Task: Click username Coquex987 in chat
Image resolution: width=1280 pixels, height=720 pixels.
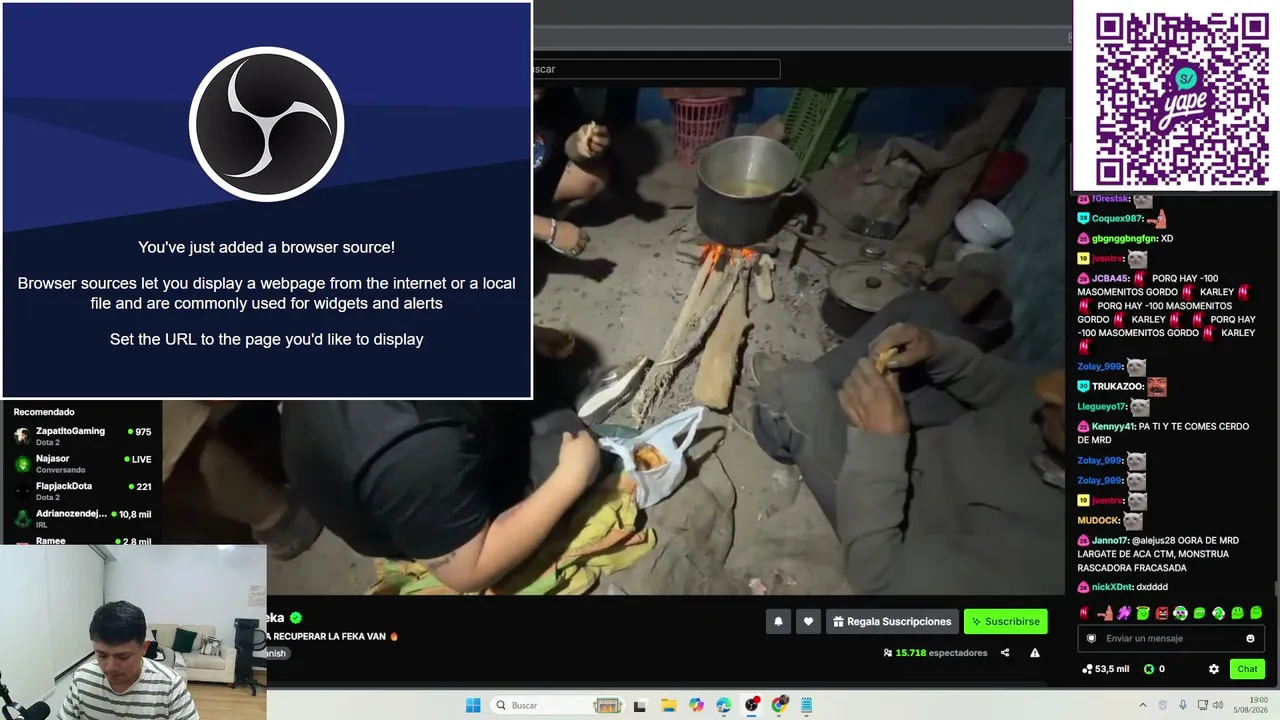Action: pyautogui.click(x=1117, y=219)
